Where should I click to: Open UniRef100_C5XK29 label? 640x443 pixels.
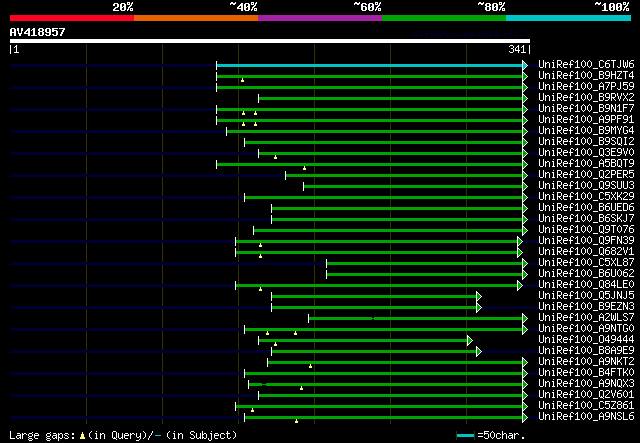coord(586,197)
